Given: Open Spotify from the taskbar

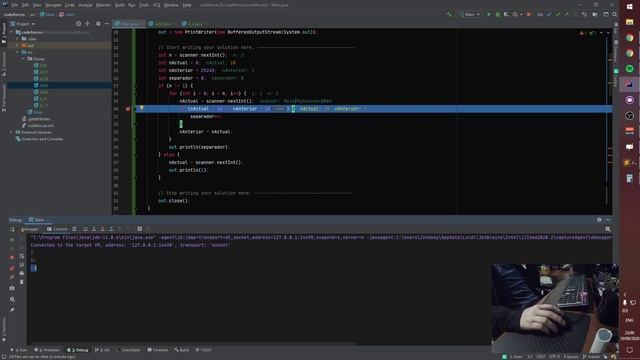Looking at the screenshot, I should 629,69.
